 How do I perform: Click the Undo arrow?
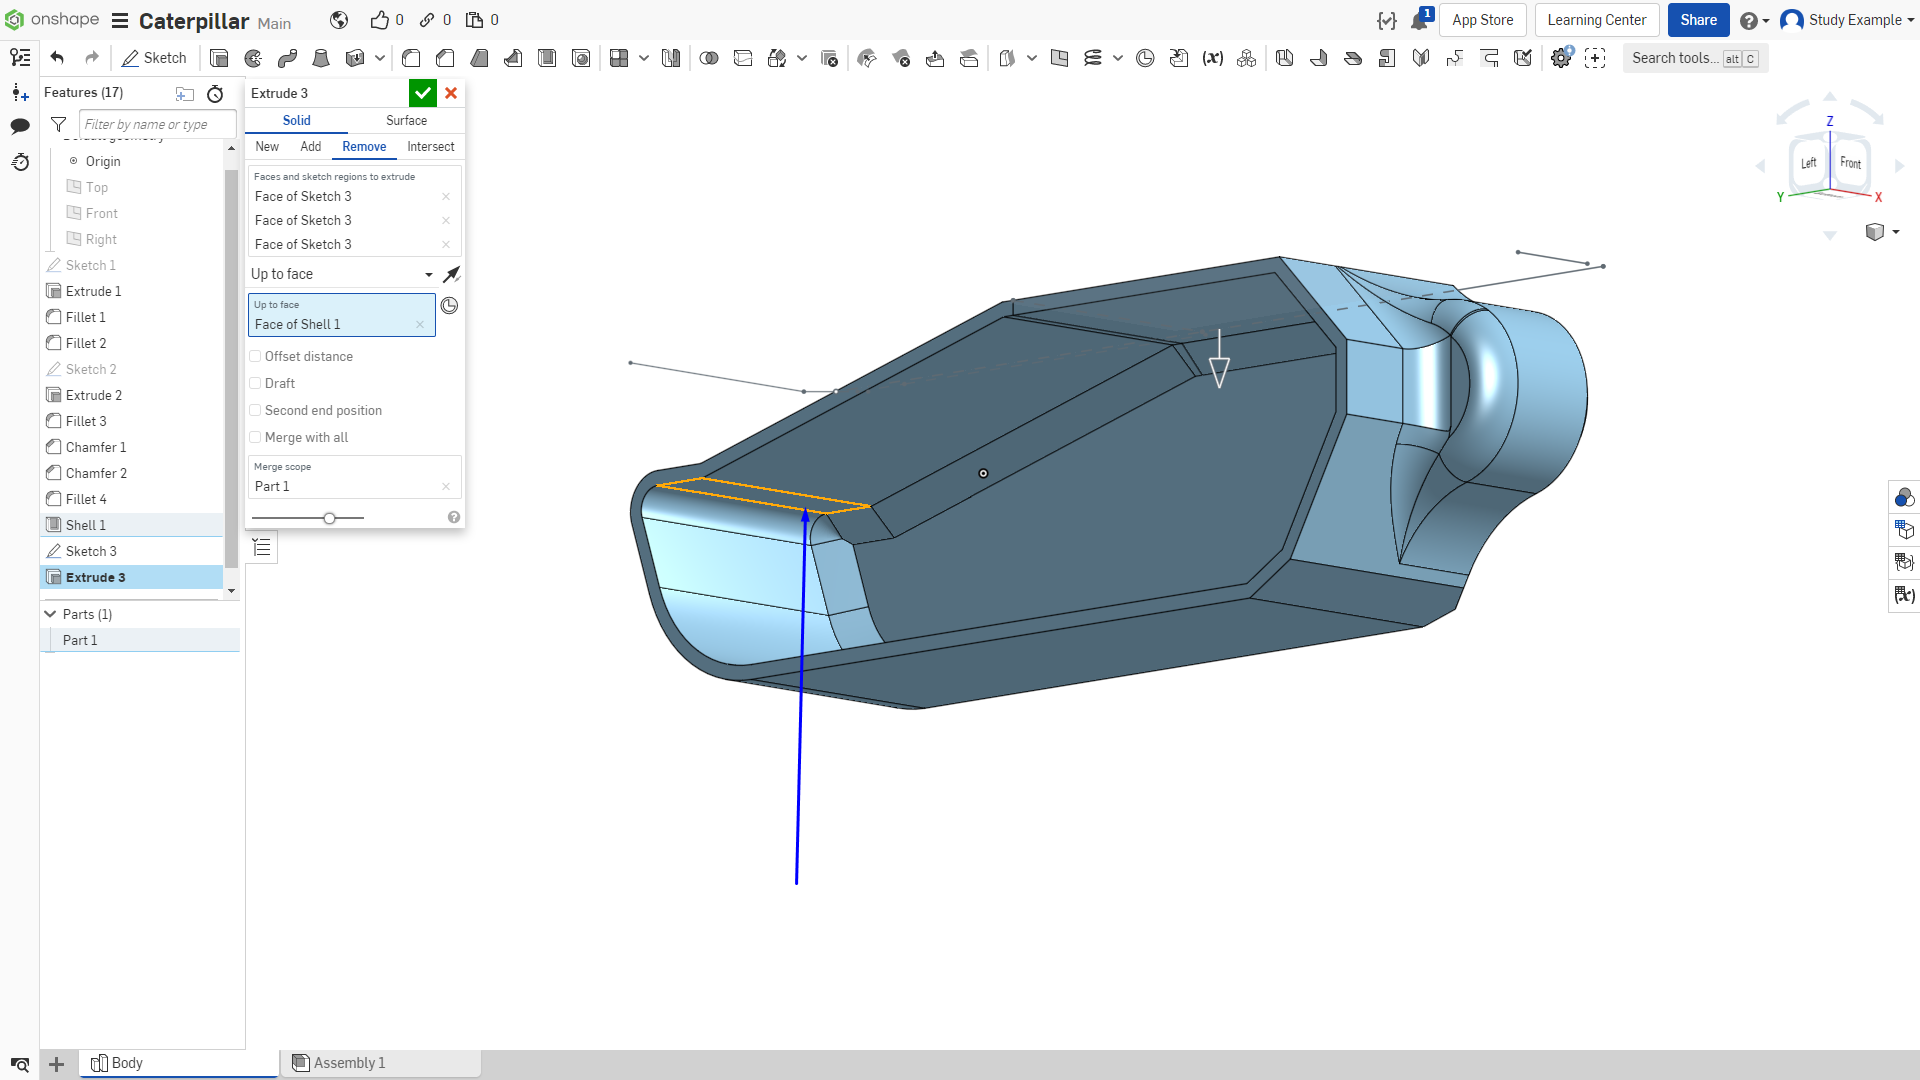pos(57,58)
